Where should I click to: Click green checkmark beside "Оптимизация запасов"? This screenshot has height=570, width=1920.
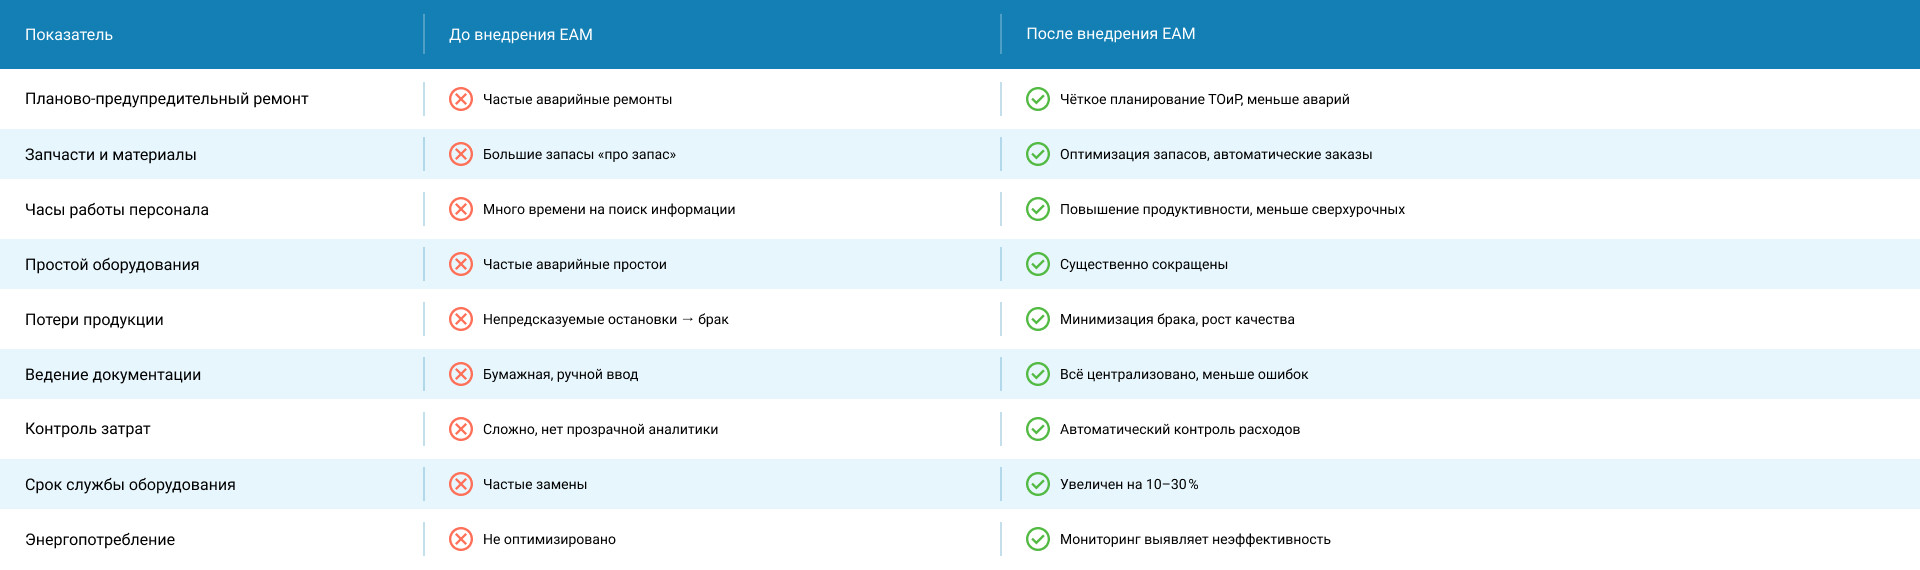pos(1038,154)
